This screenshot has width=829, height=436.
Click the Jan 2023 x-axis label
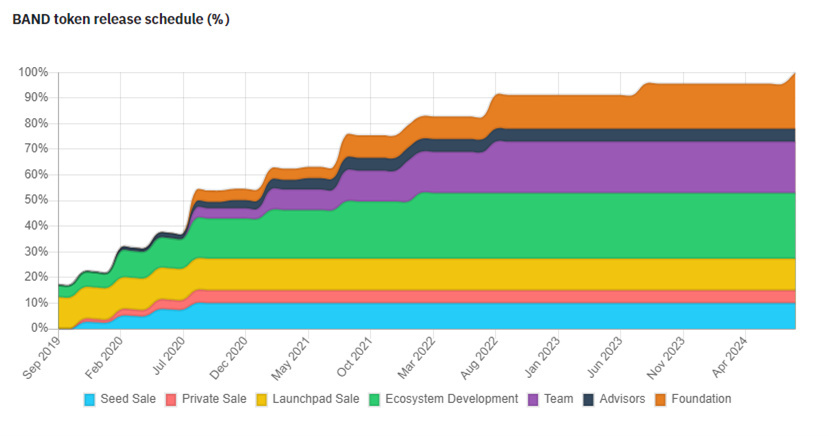coord(542,356)
